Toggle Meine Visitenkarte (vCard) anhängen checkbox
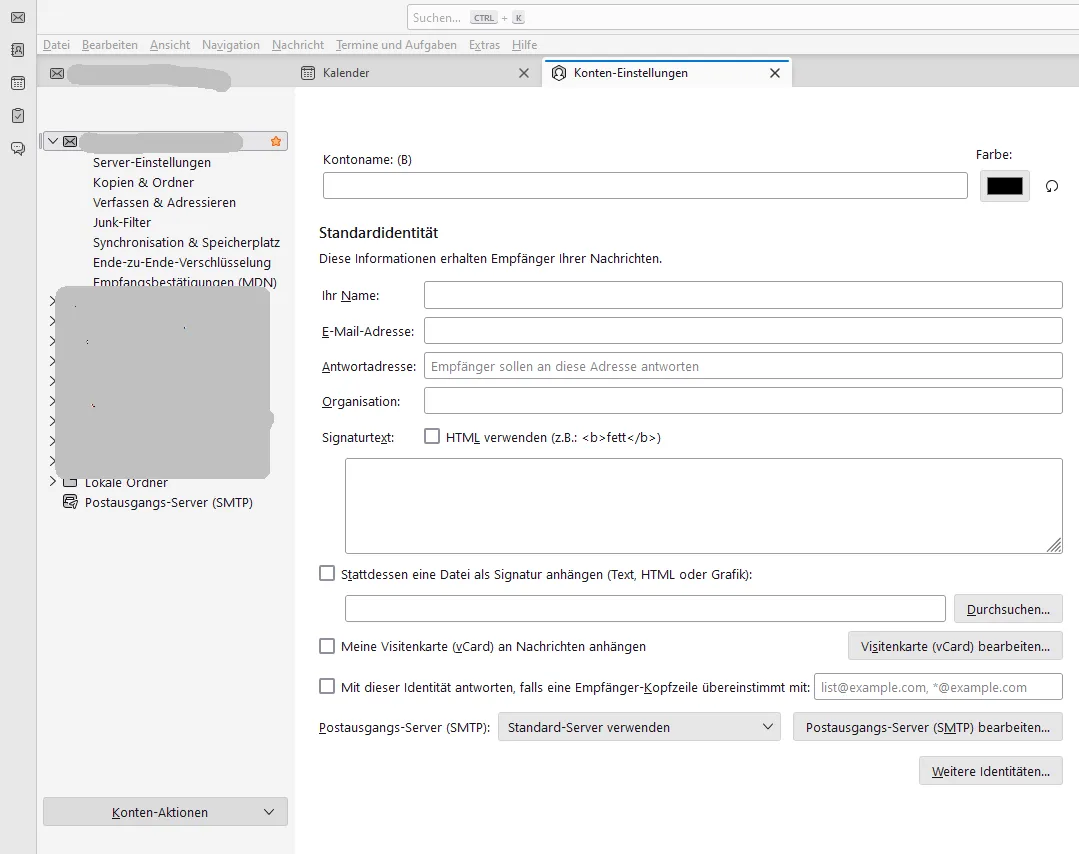The width and height of the screenshot is (1079, 854). [327, 645]
